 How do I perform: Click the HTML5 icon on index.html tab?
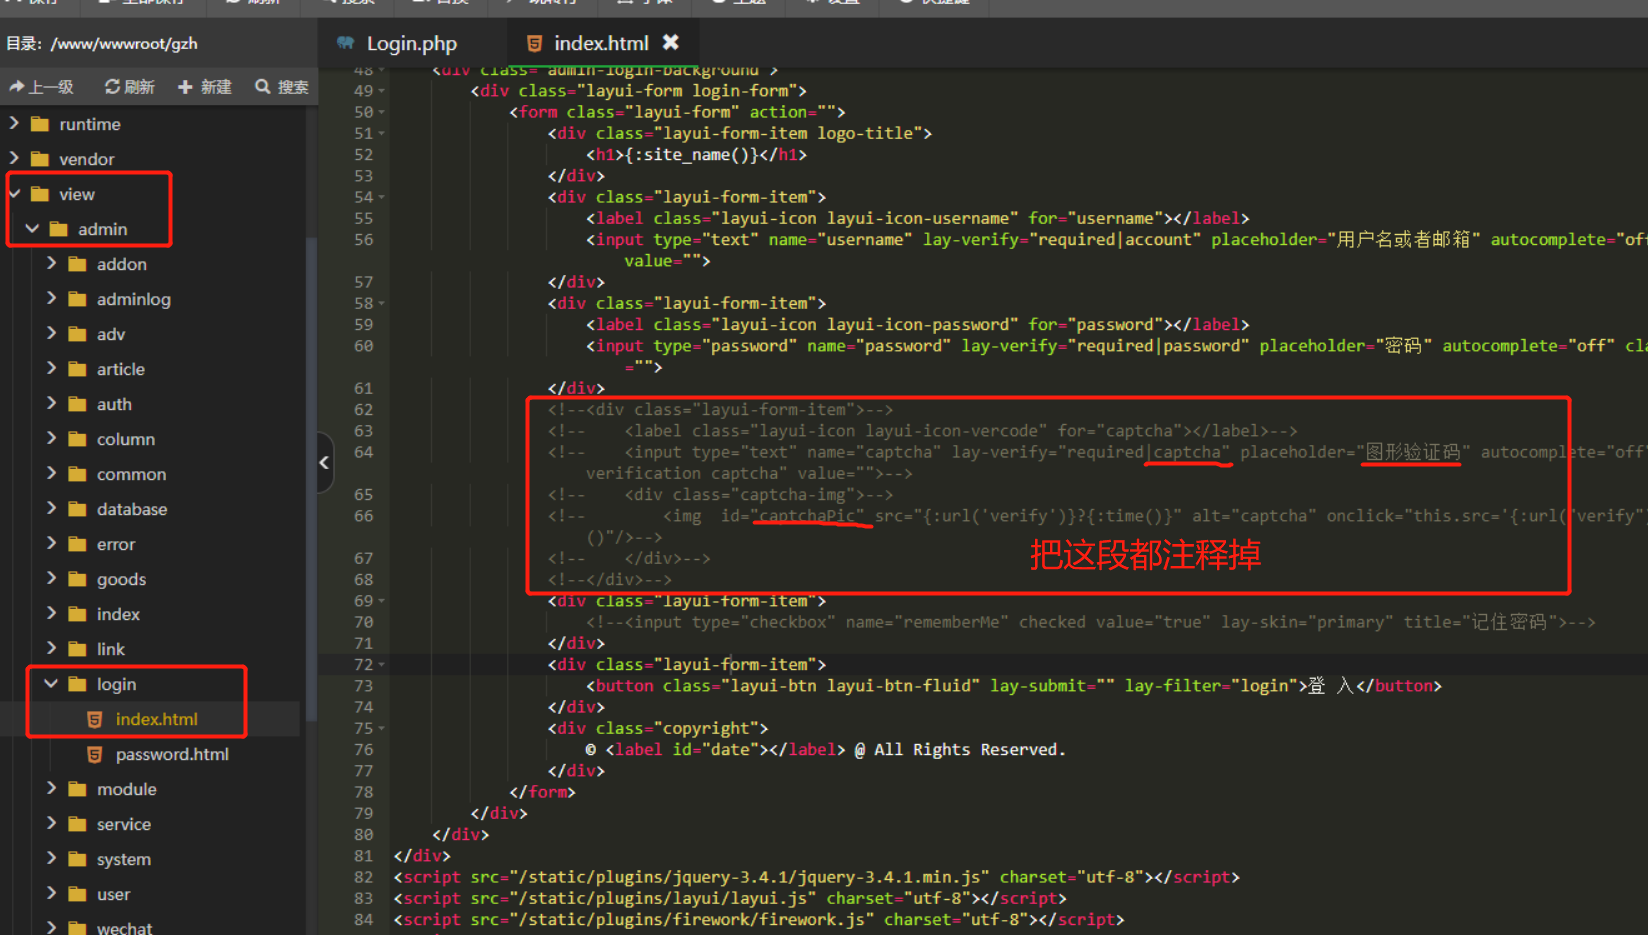coord(534,43)
